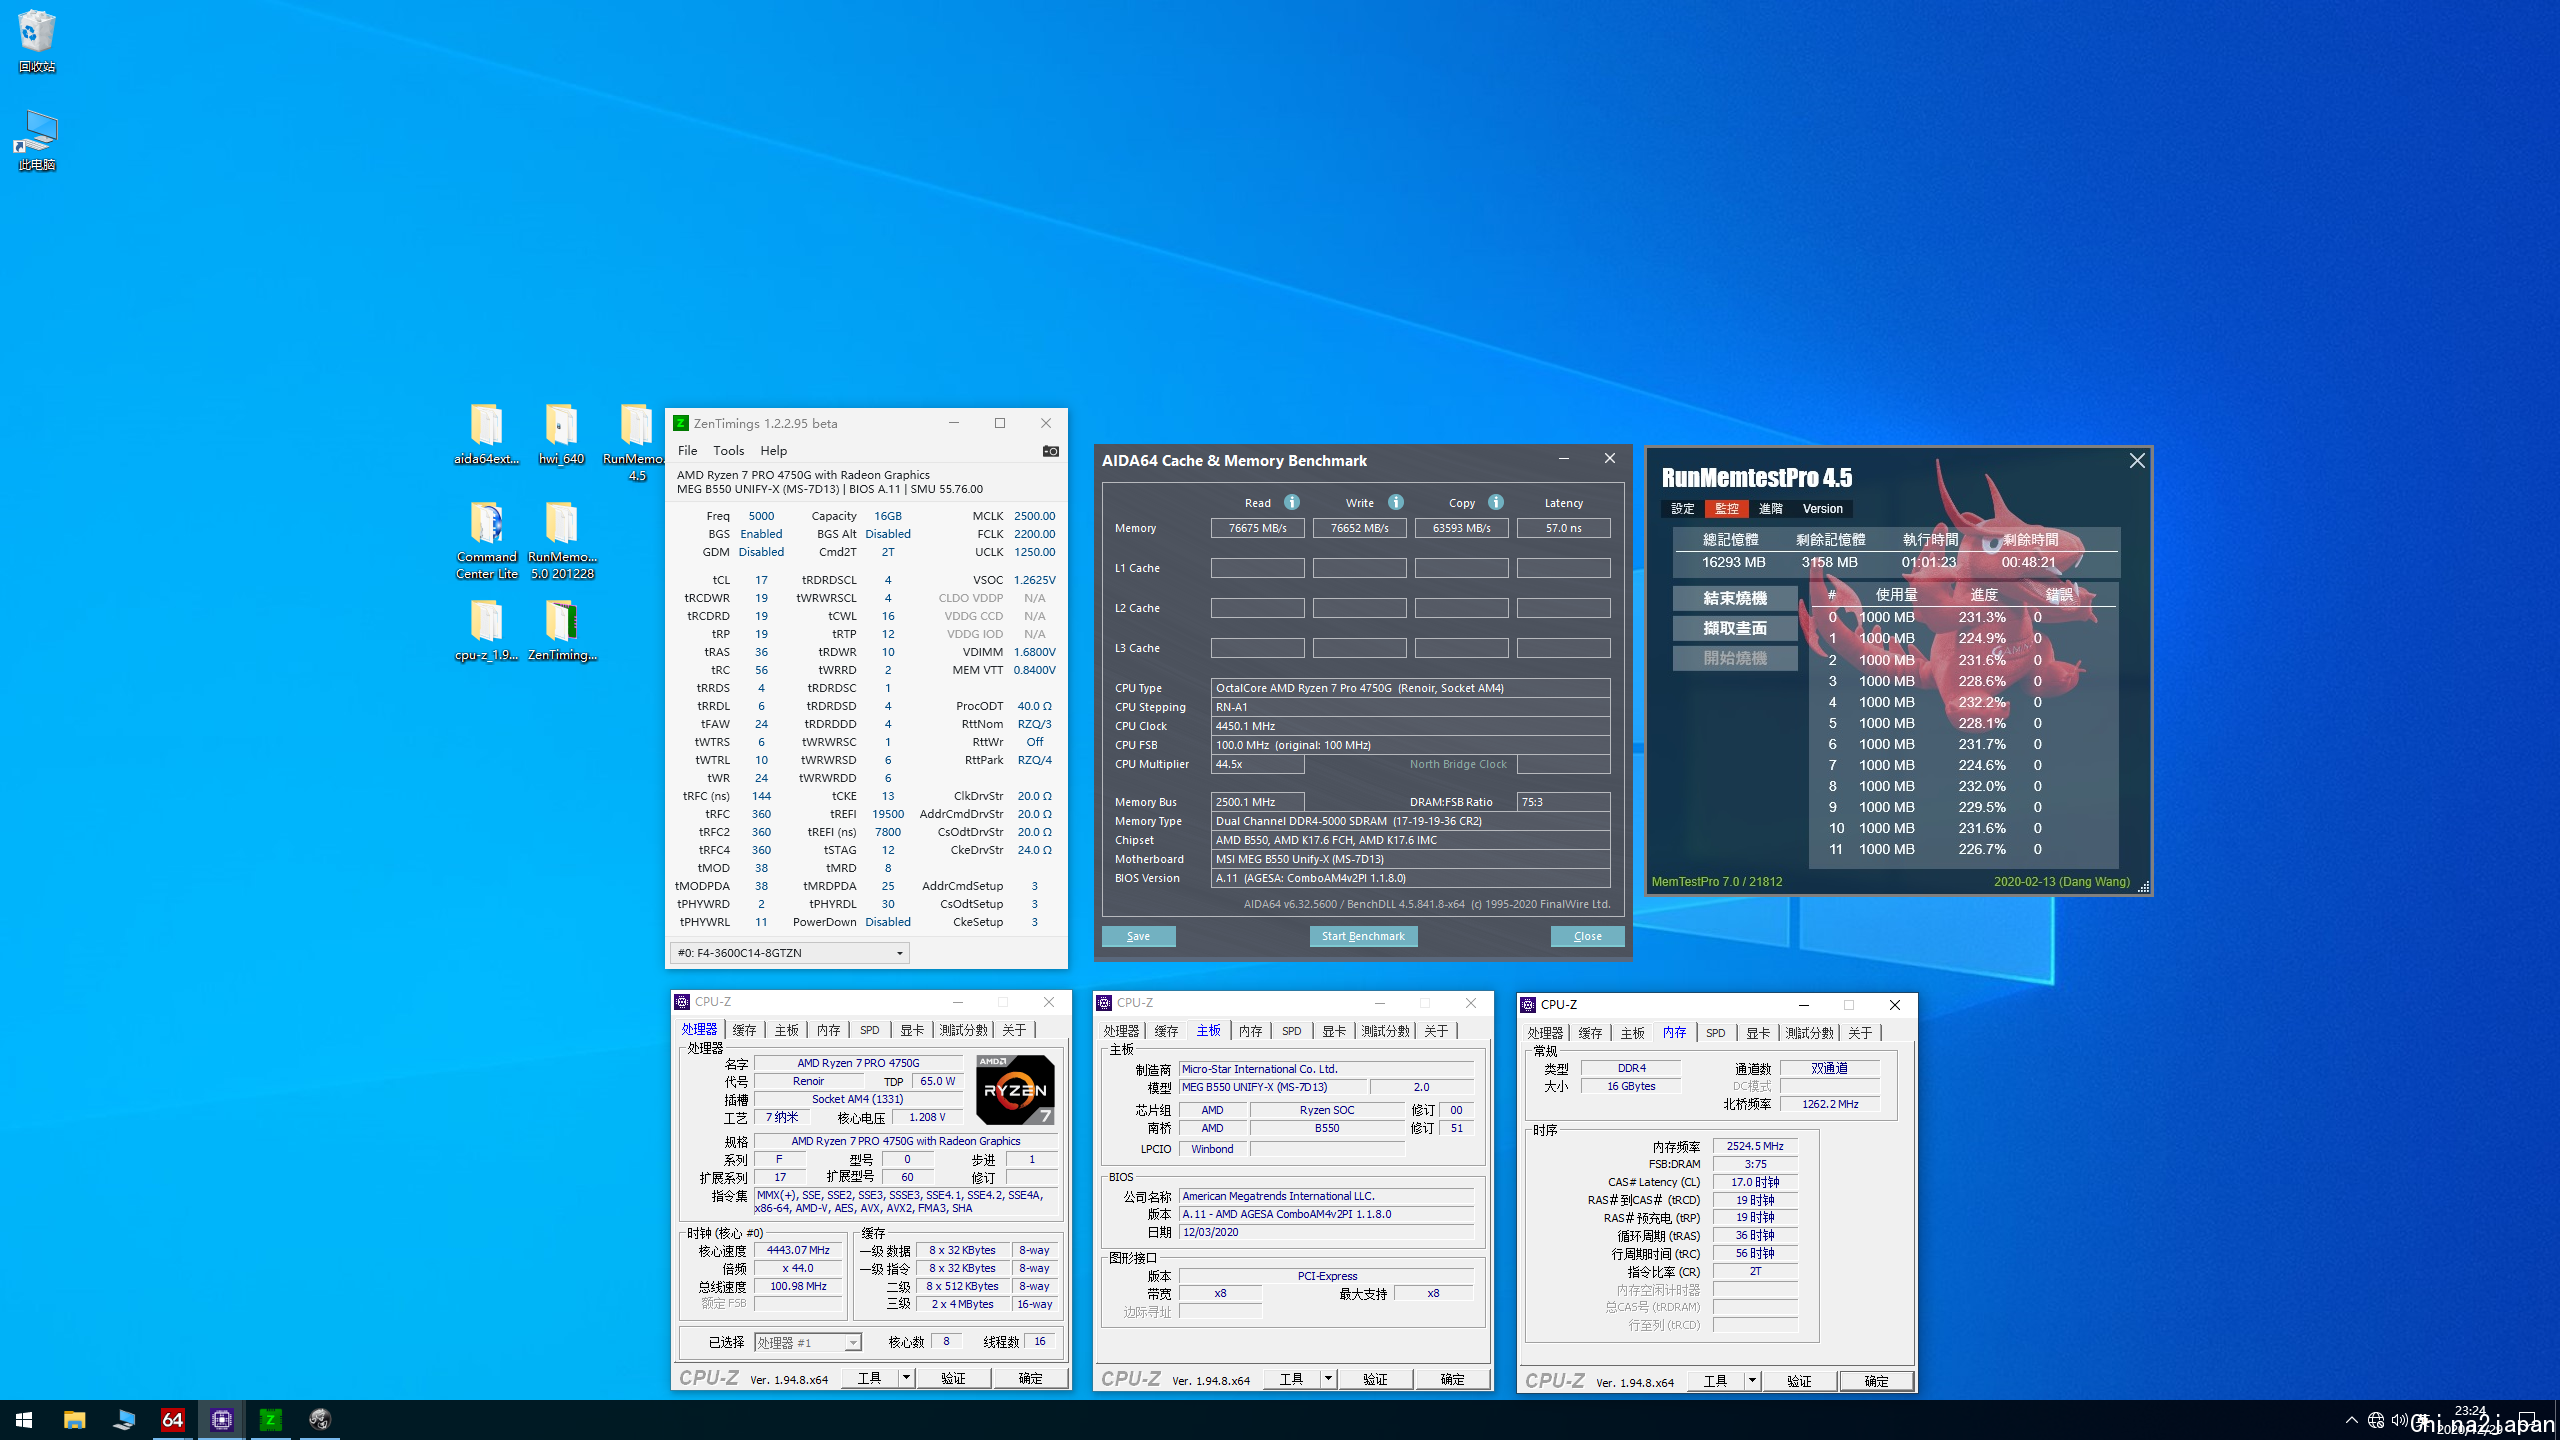Open the RunMemo 4.5 folder icon

[636, 442]
